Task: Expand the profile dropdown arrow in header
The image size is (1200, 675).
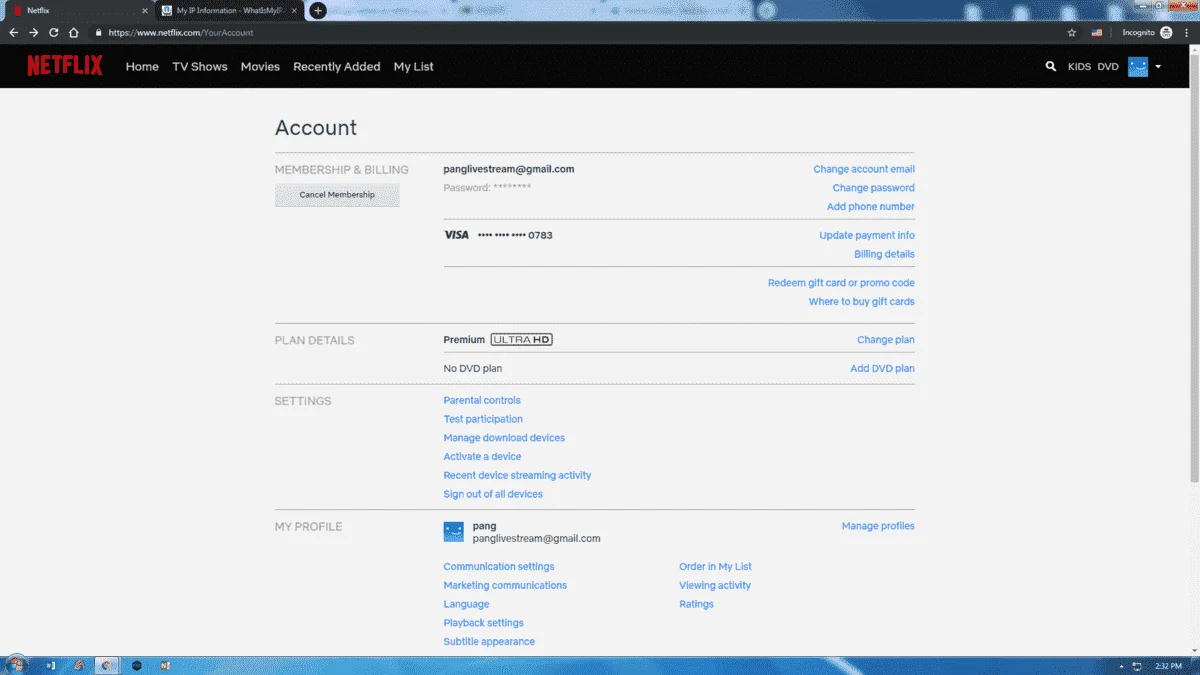Action: pyautogui.click(x=1158, y=67)
